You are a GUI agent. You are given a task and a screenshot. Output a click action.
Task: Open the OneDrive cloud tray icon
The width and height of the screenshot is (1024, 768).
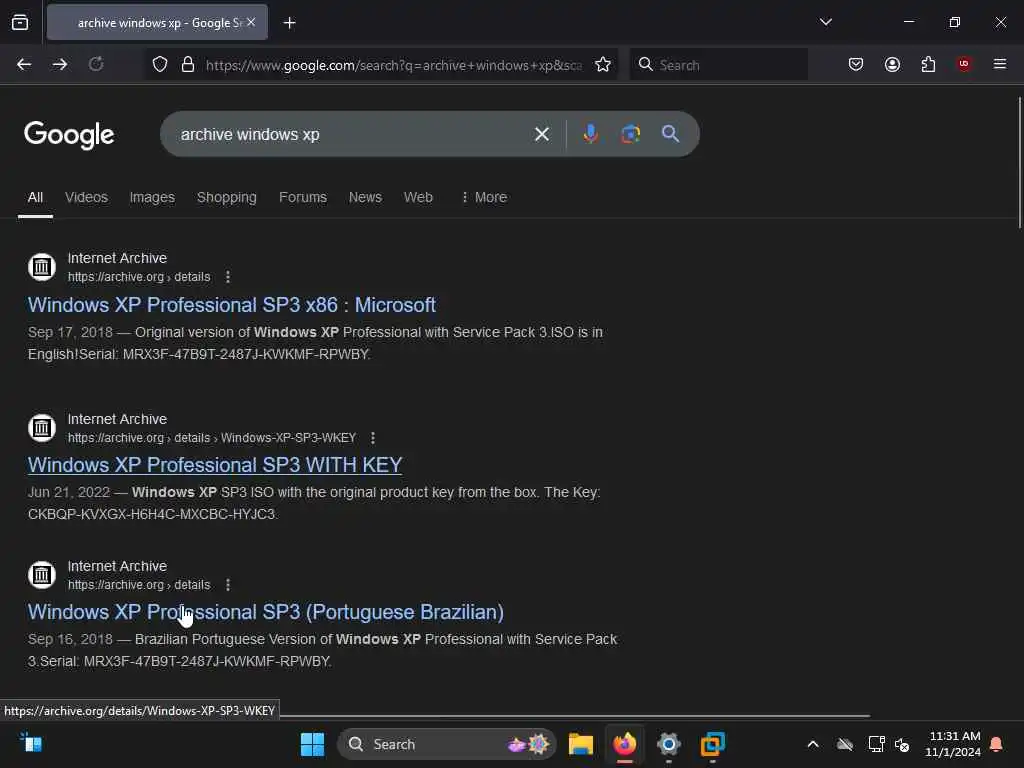[x=845, y=744]
